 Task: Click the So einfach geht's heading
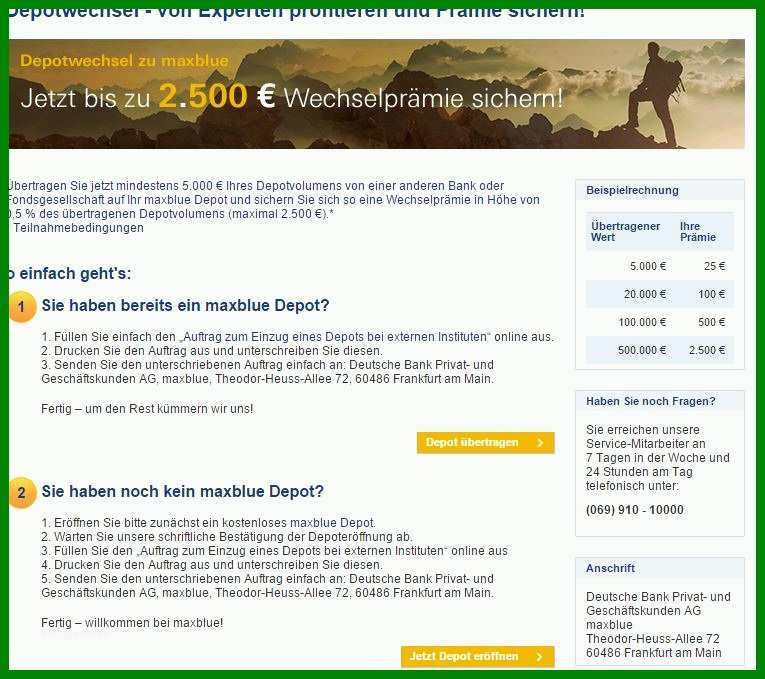coord(70,274)
